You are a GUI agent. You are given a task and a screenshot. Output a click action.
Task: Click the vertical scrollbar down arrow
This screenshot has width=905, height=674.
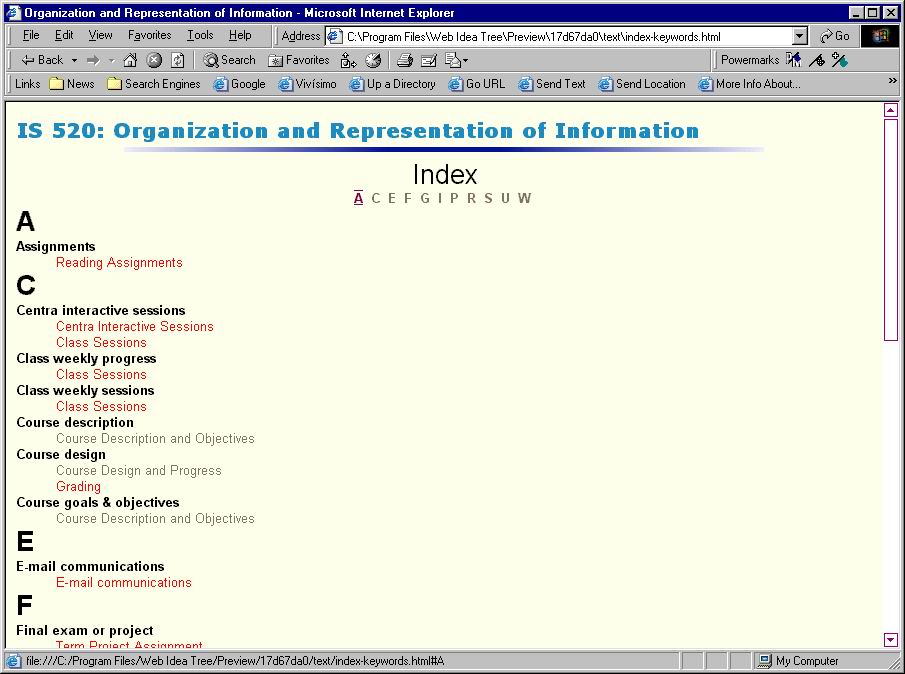point(891,640)
